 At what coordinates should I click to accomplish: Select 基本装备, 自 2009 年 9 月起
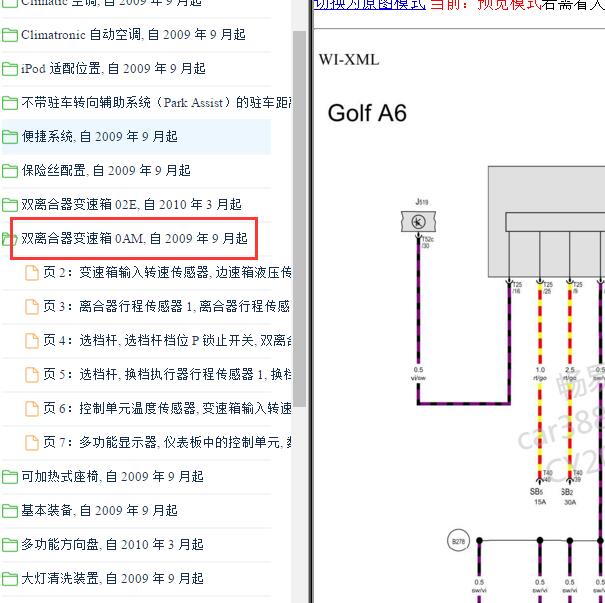(100, 510)
